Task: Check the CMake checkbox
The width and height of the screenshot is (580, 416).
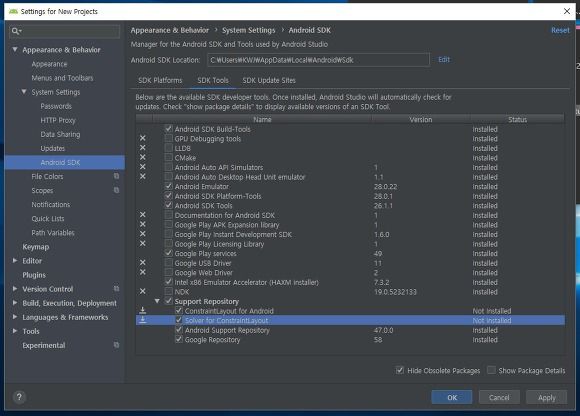Action: pyautogui.click(x=169, y=158)
